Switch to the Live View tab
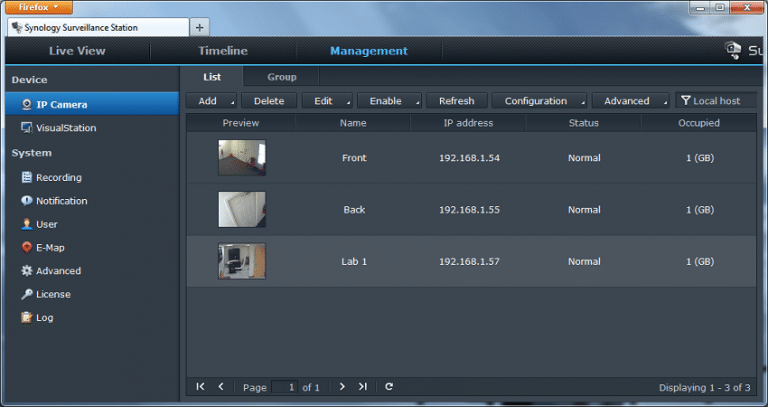The image size is (768, 407). pos(77,51)
